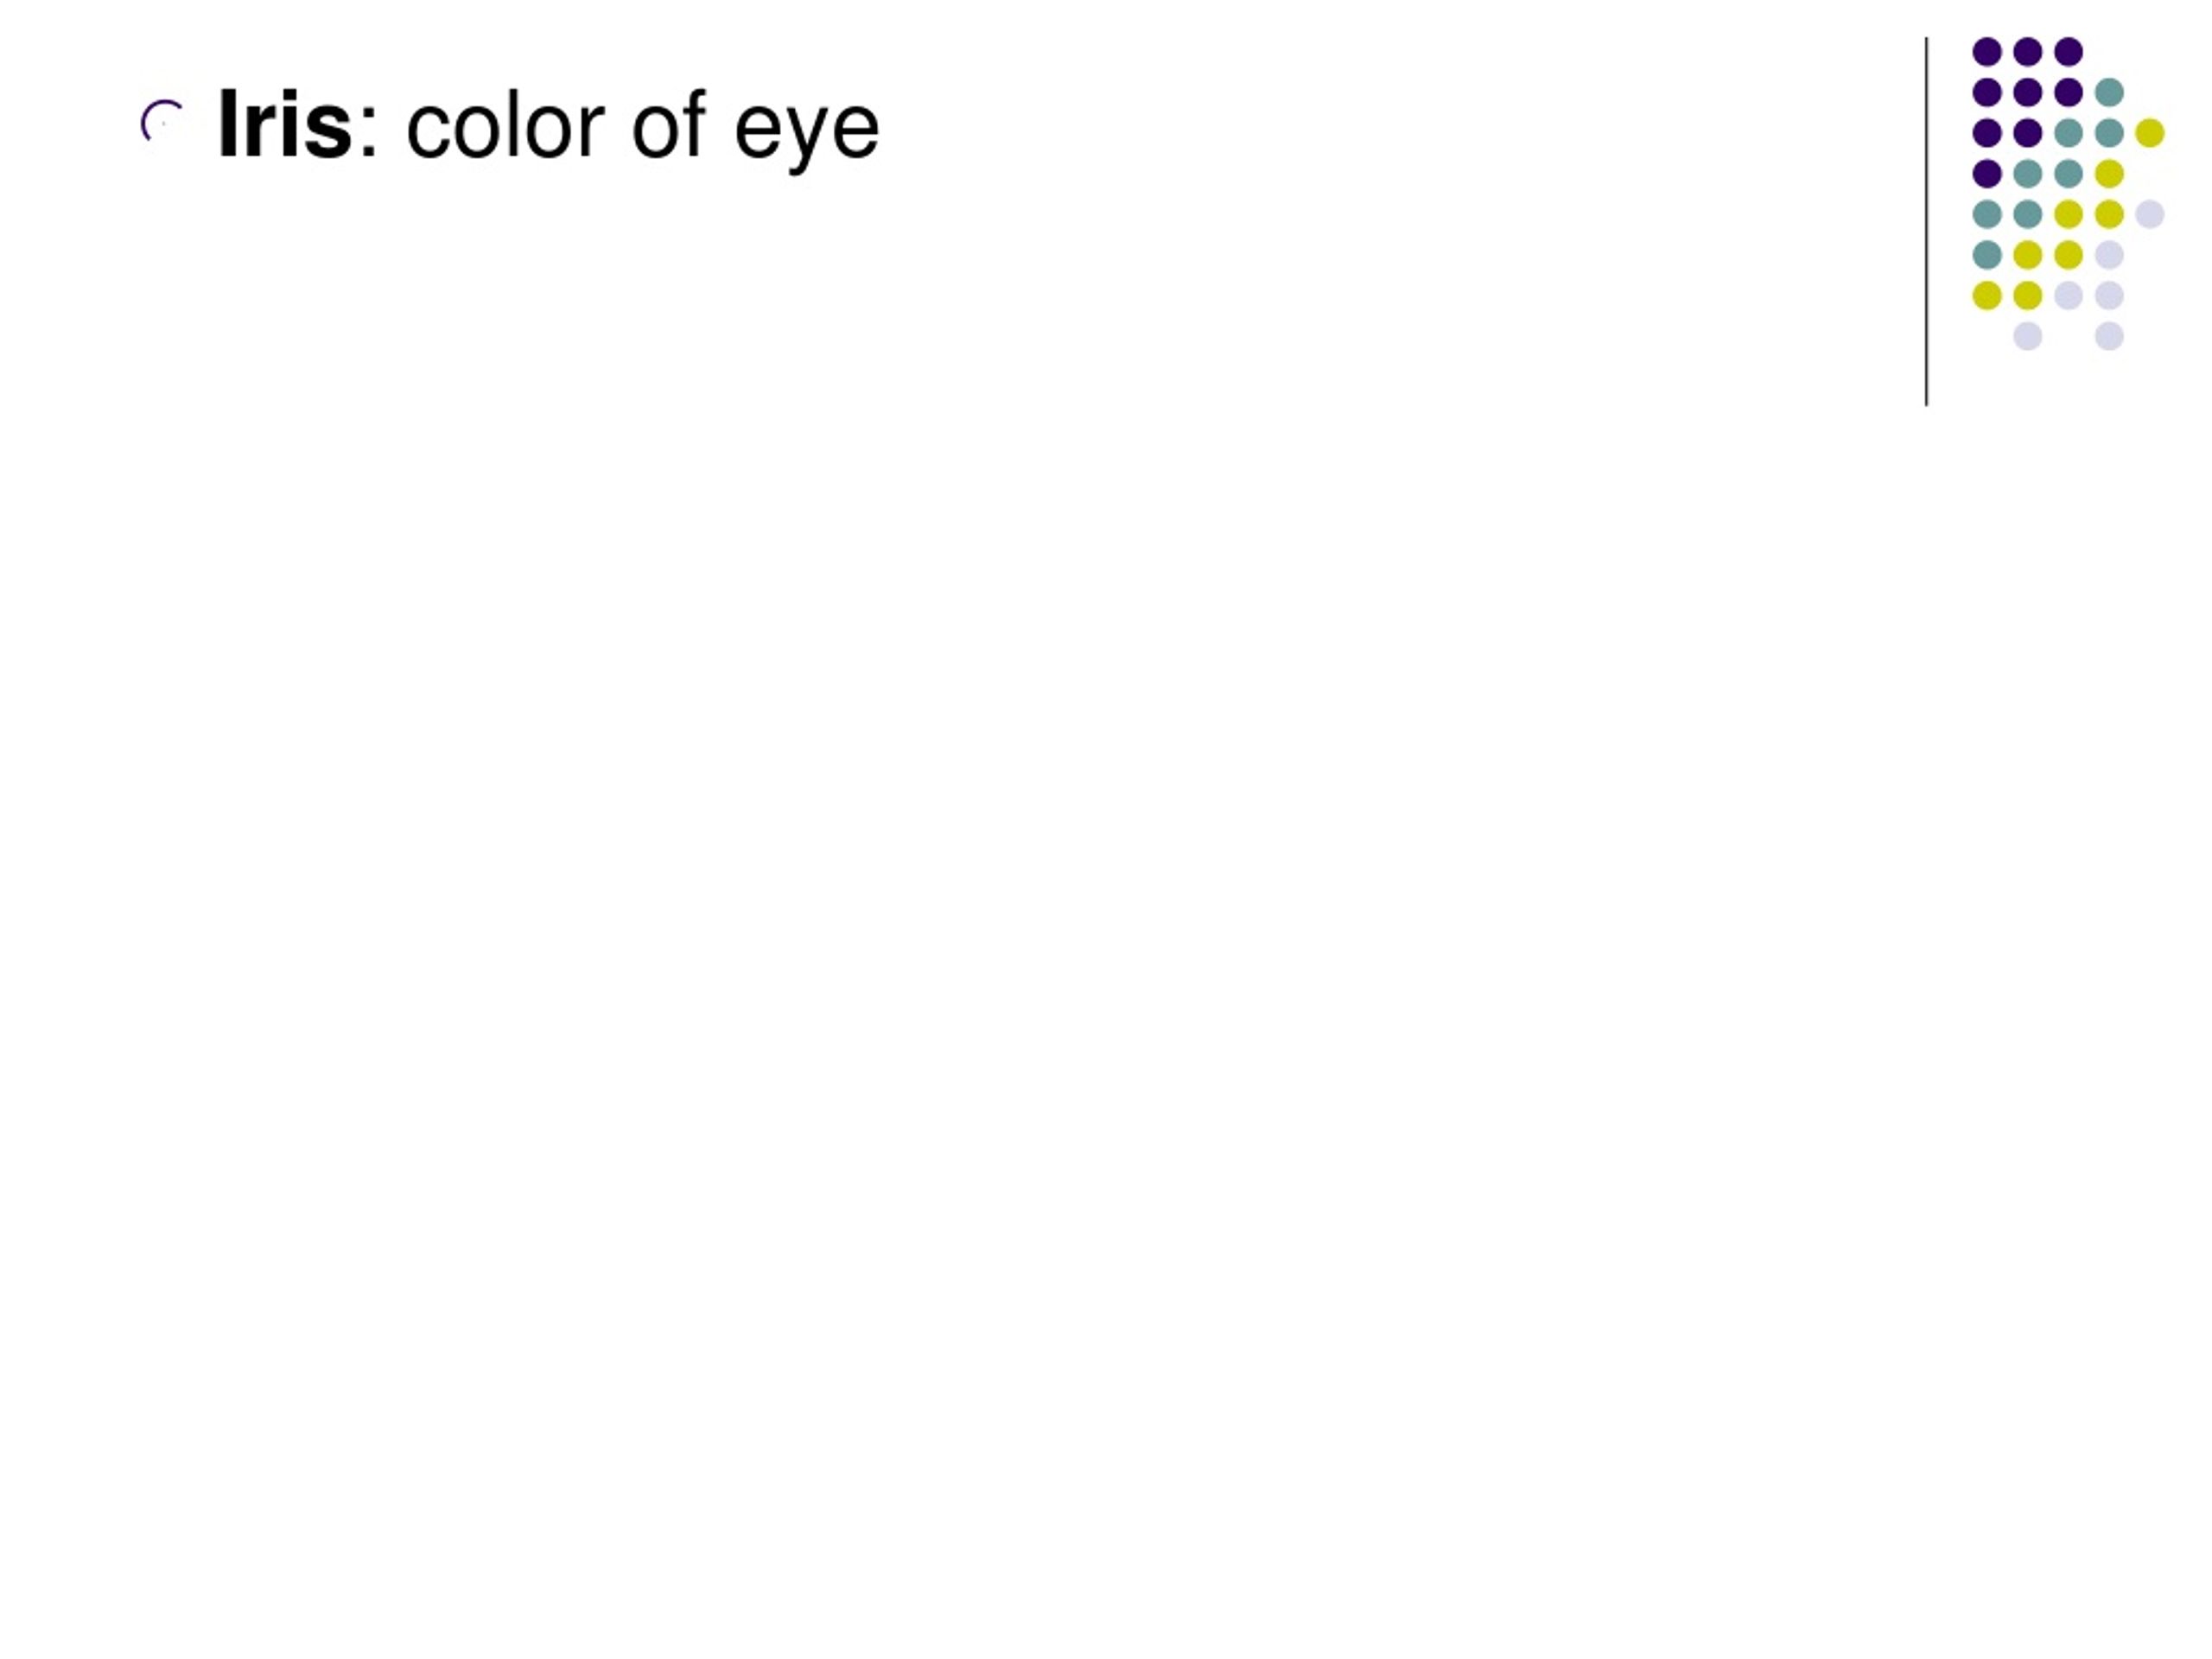Screen dimensions: 2212x1659
Task: Click the last lavender dot in bottom row
Action: tap(2109, 336)
